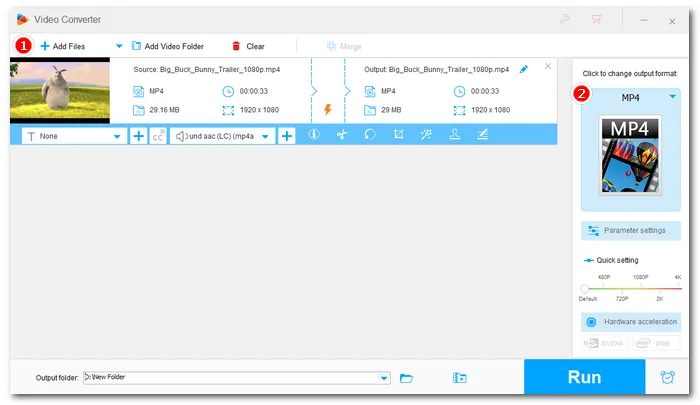
Task: Select the crop tool
Action: tap(398, 134)
